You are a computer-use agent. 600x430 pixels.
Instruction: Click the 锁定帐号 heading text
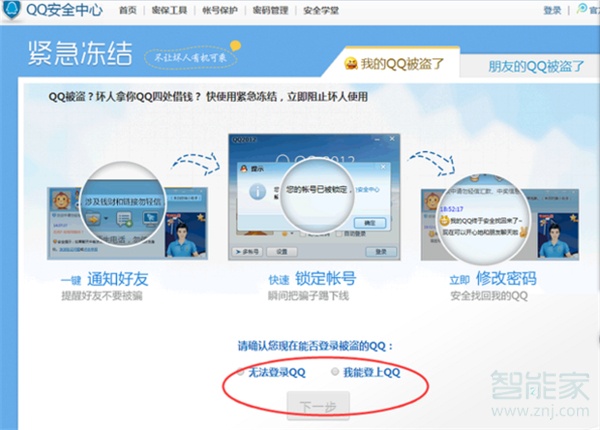click(325, 279)
